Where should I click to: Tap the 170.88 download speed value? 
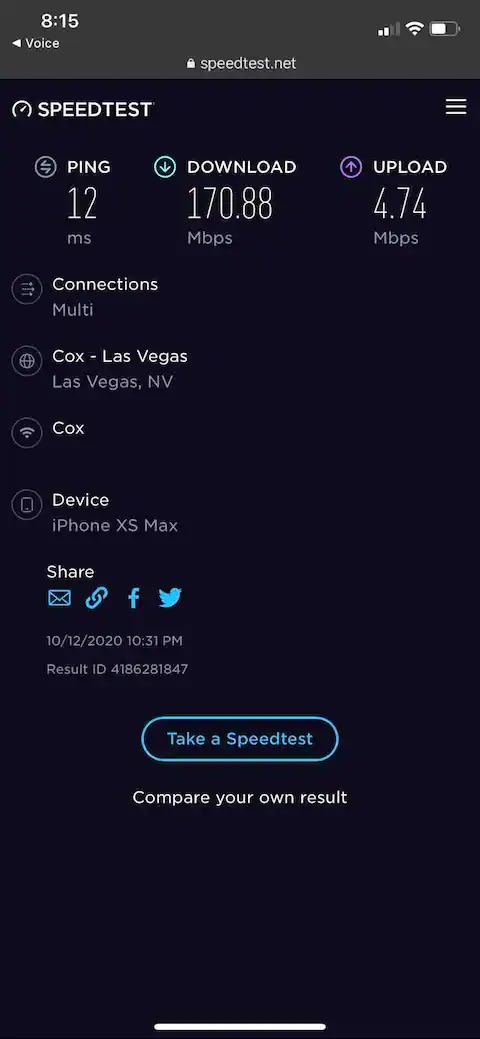click(229, 203)
